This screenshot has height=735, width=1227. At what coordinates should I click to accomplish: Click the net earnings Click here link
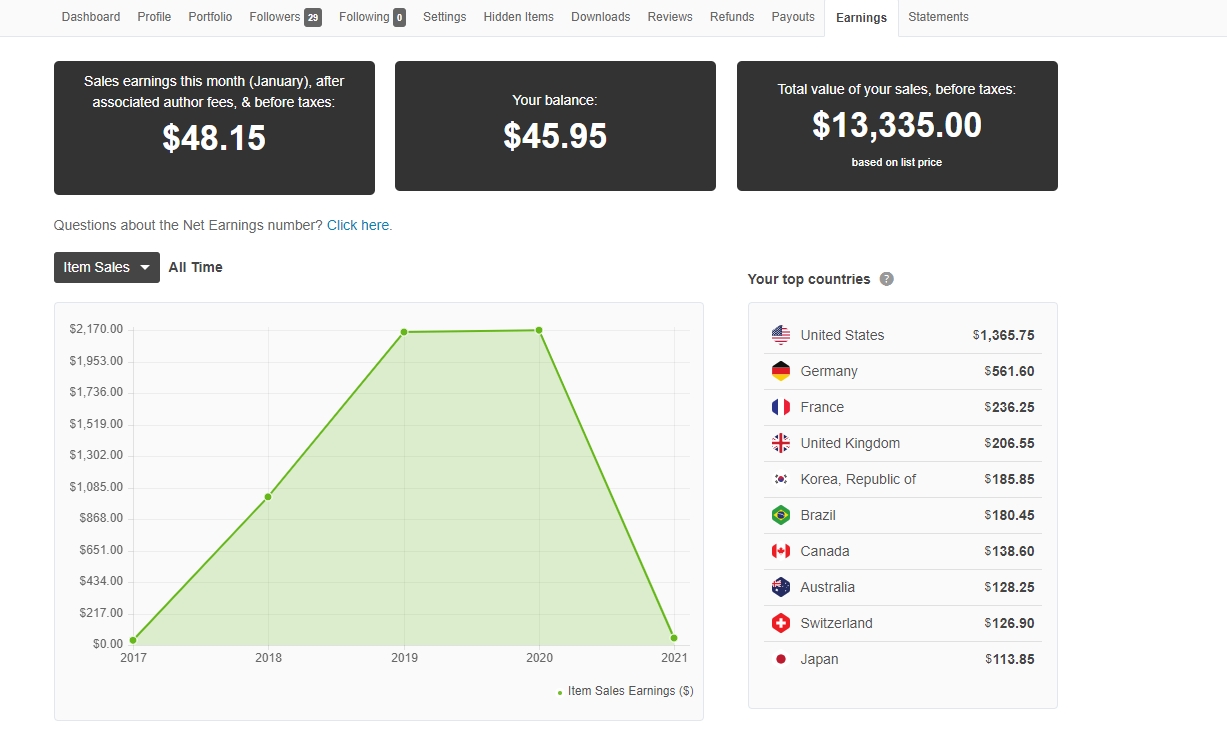click(x=358, y=225)
